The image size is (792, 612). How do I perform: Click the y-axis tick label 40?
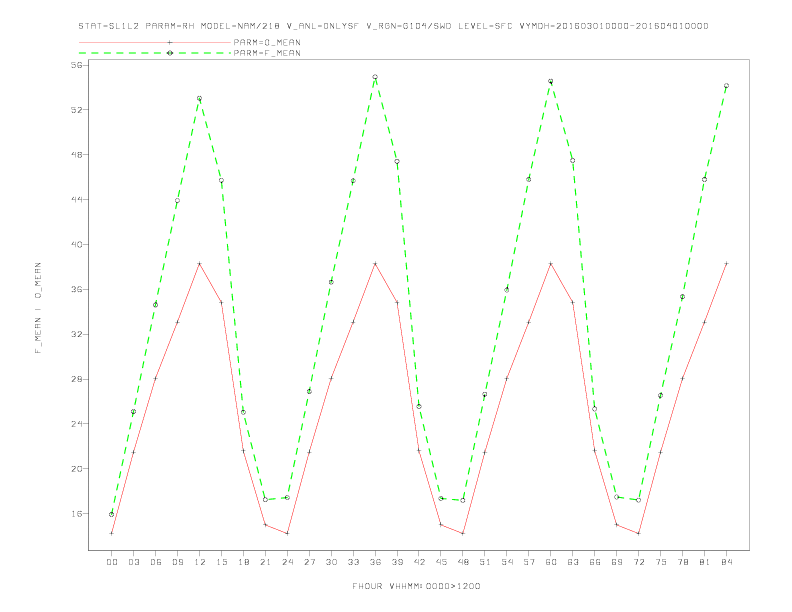pyautogui.click(x=77, y=244)
